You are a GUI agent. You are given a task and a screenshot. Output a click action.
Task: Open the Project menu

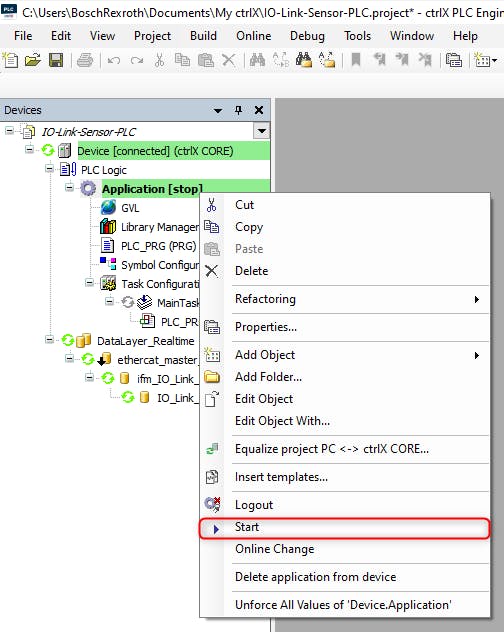(152, 36)
